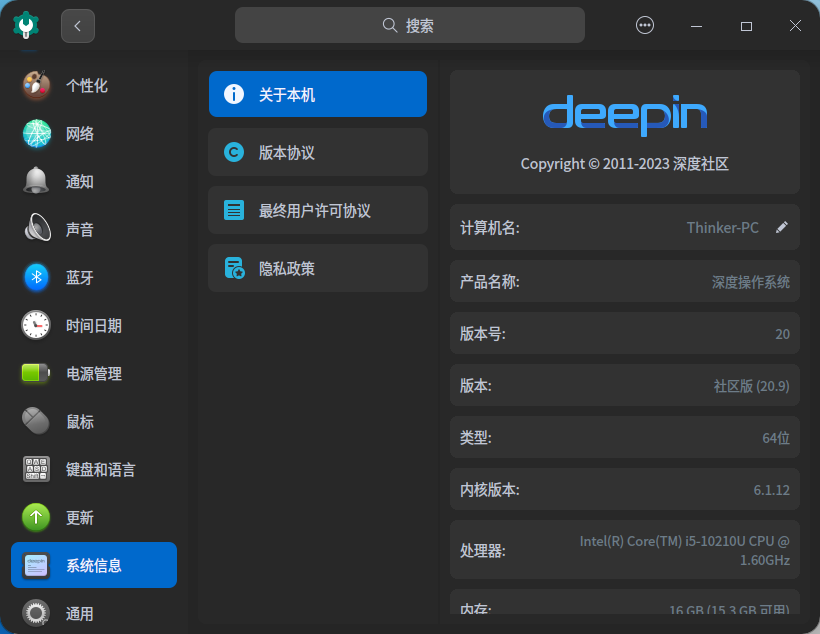820x634 pixels.
Task: Go back with the arrow button
Action: tap(78, 26)
